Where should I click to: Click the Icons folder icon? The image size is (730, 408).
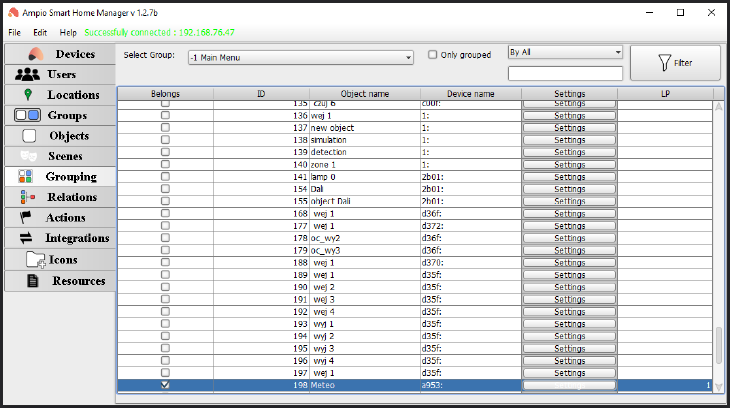tap(35, 260)
